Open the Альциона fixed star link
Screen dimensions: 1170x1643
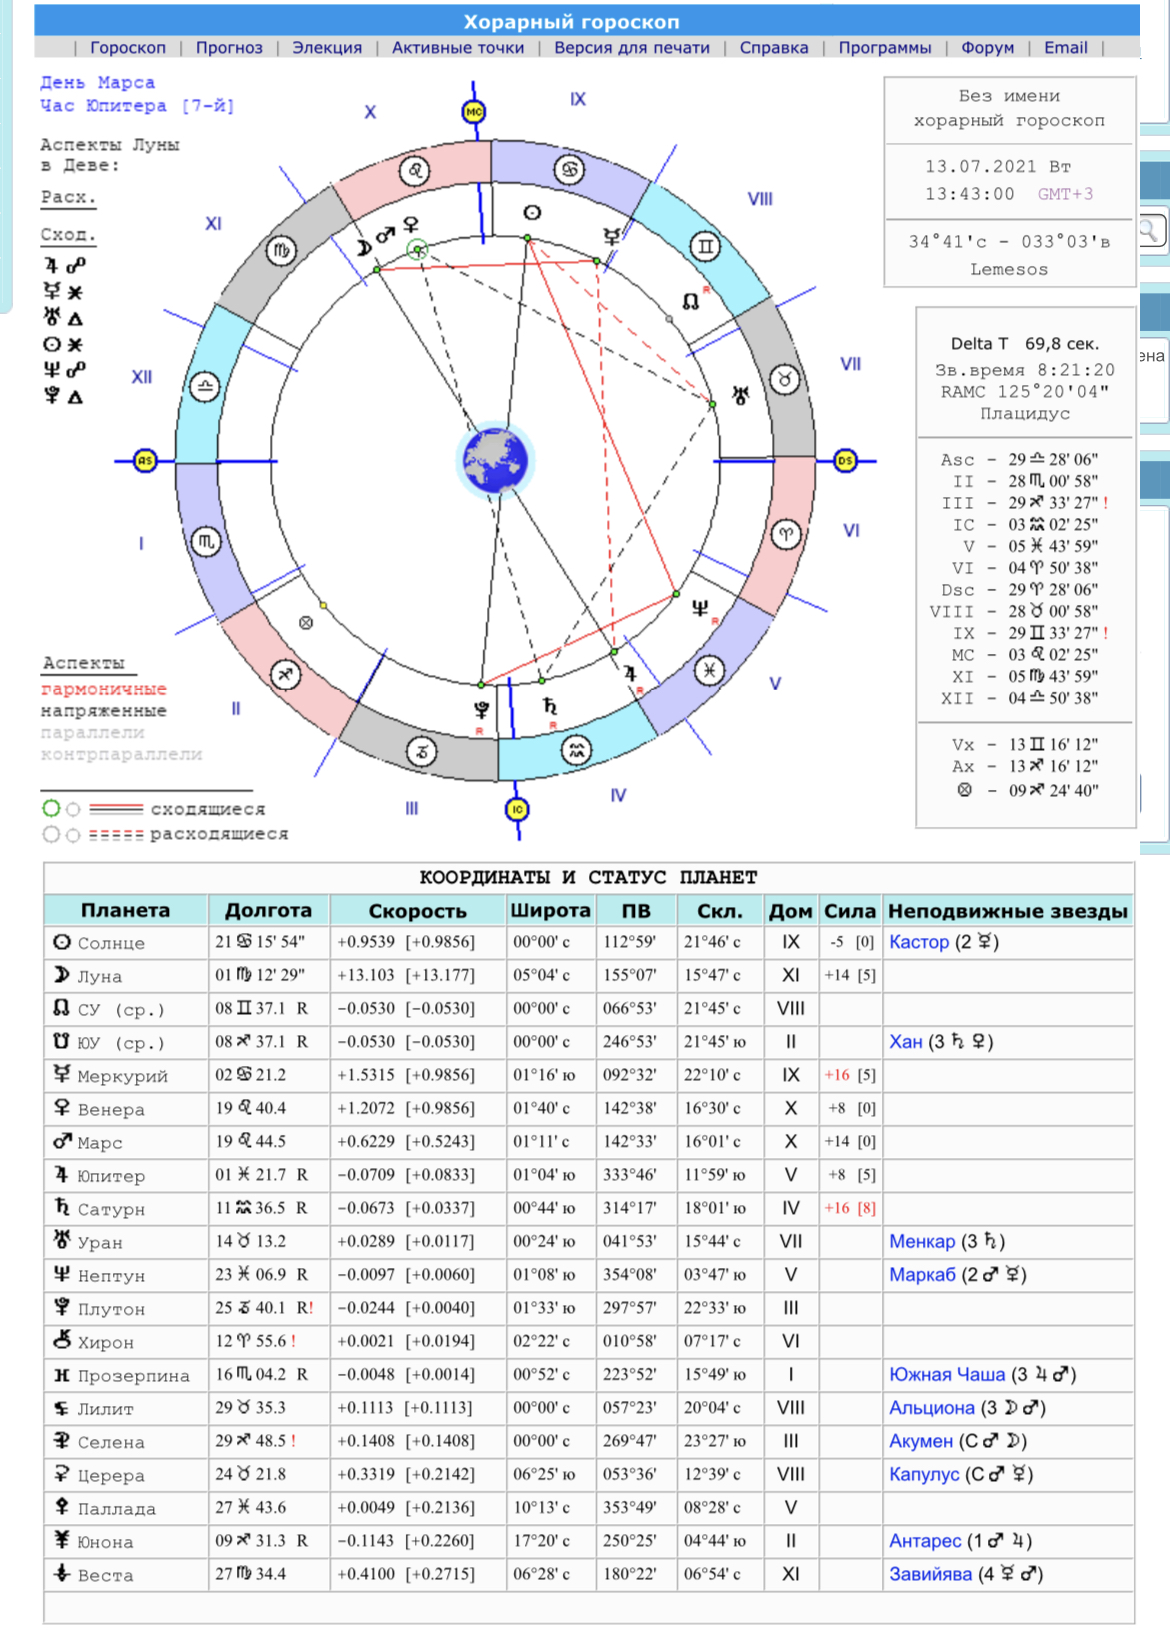[x=932, y=1407]
